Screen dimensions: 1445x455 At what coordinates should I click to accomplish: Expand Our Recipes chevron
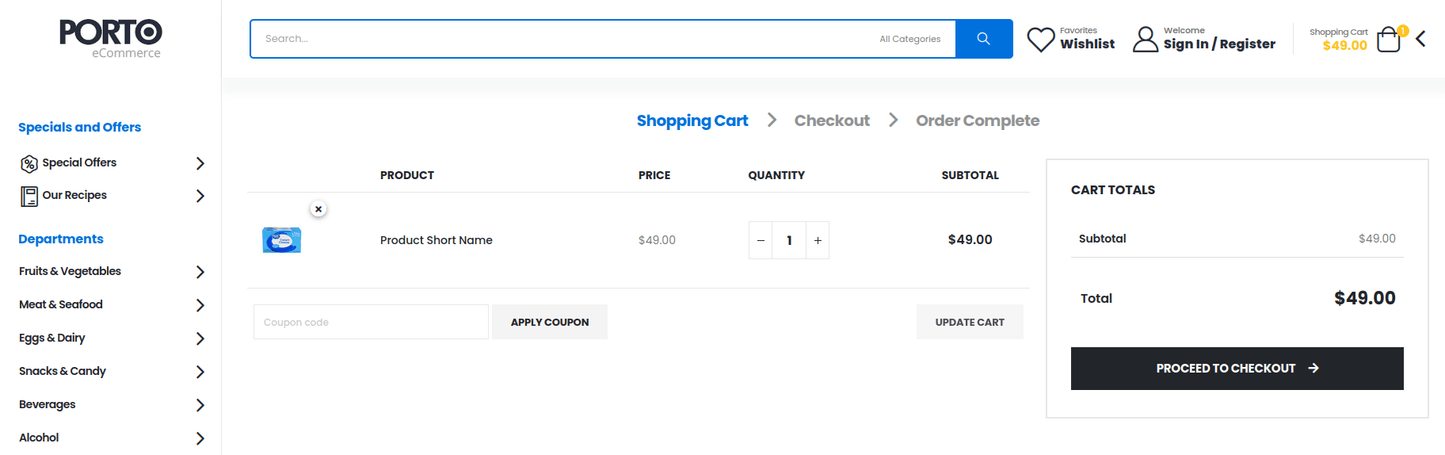coord(200,196)
